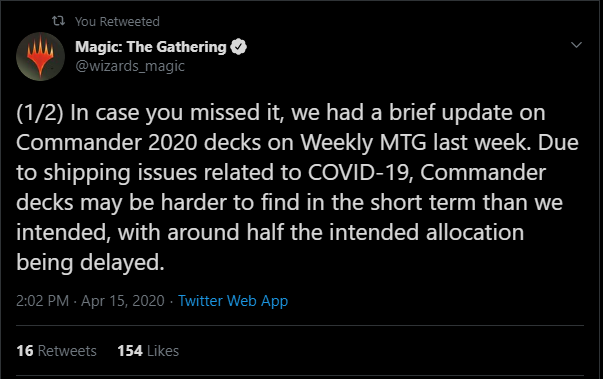The image size is (603, 379).
Task: Click the COVID-19 text in the tweet
Action: [x=360, y=173]
